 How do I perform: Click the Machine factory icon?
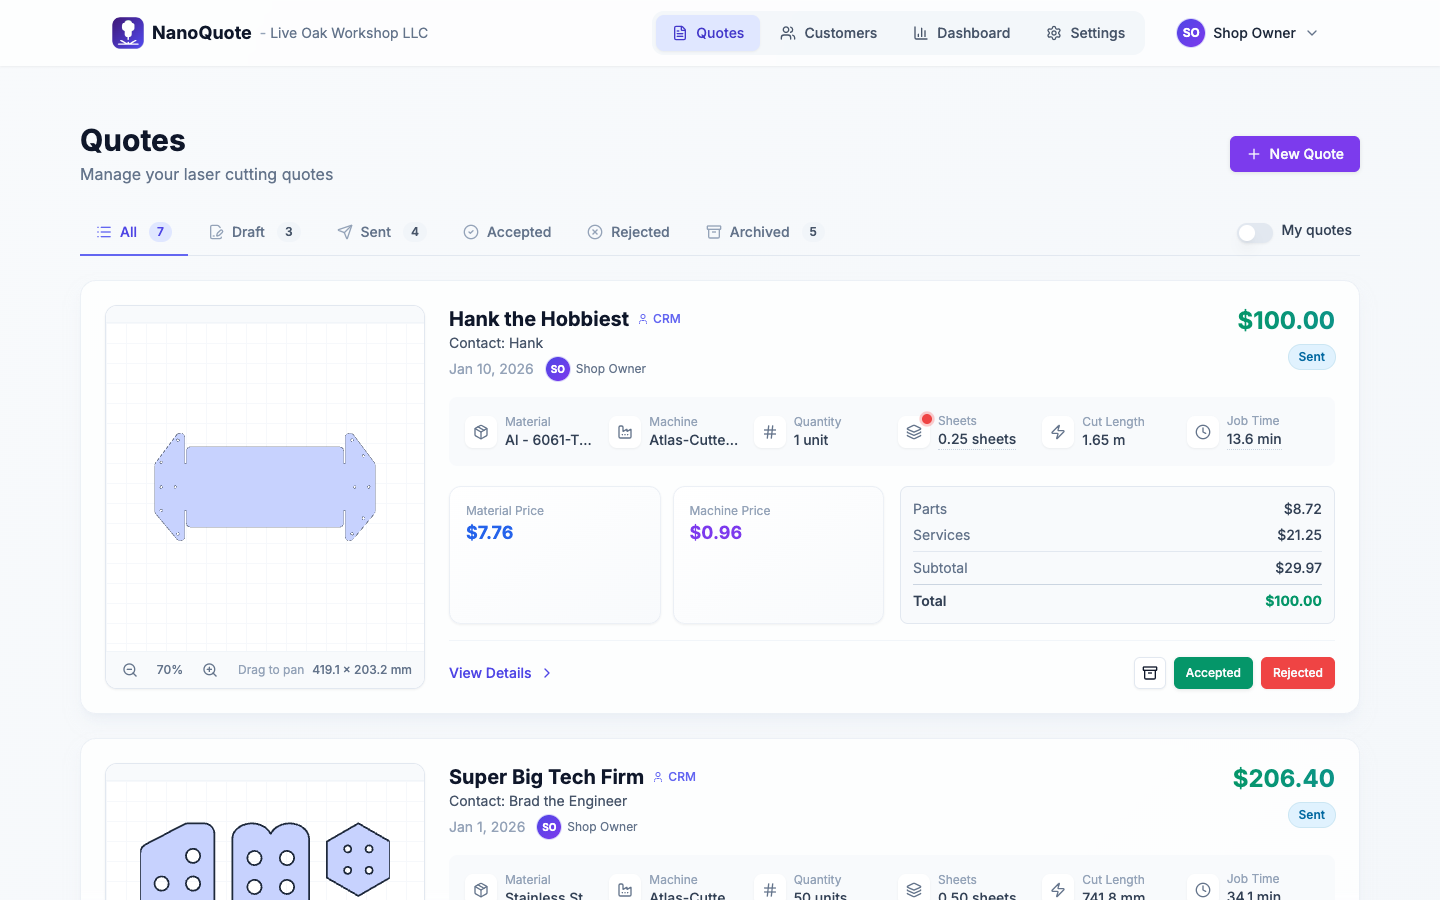coord(625,432)
